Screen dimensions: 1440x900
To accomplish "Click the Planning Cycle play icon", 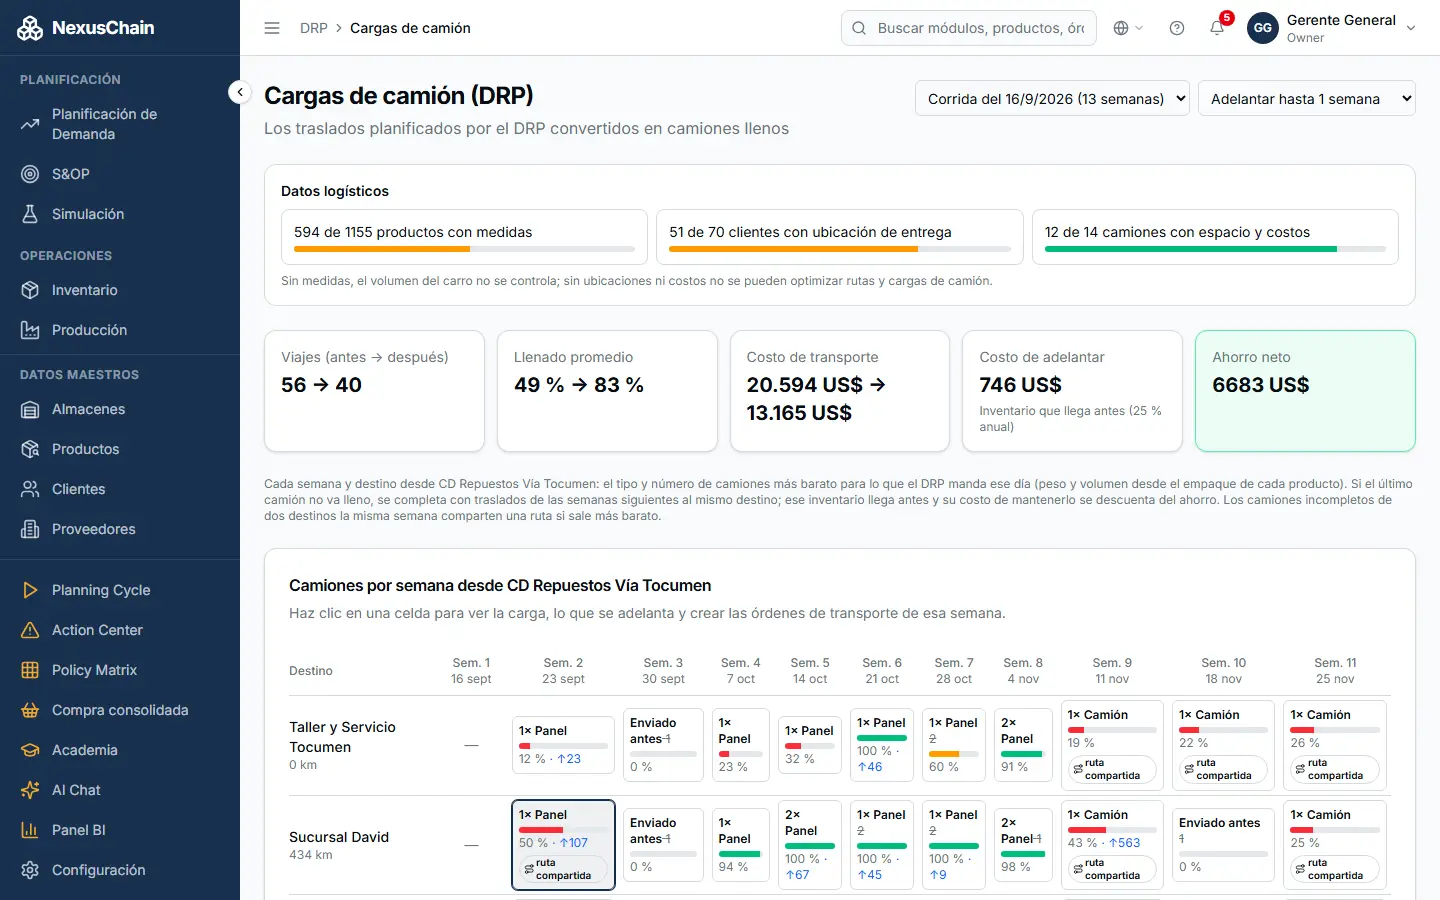I will tap(30, 590).
